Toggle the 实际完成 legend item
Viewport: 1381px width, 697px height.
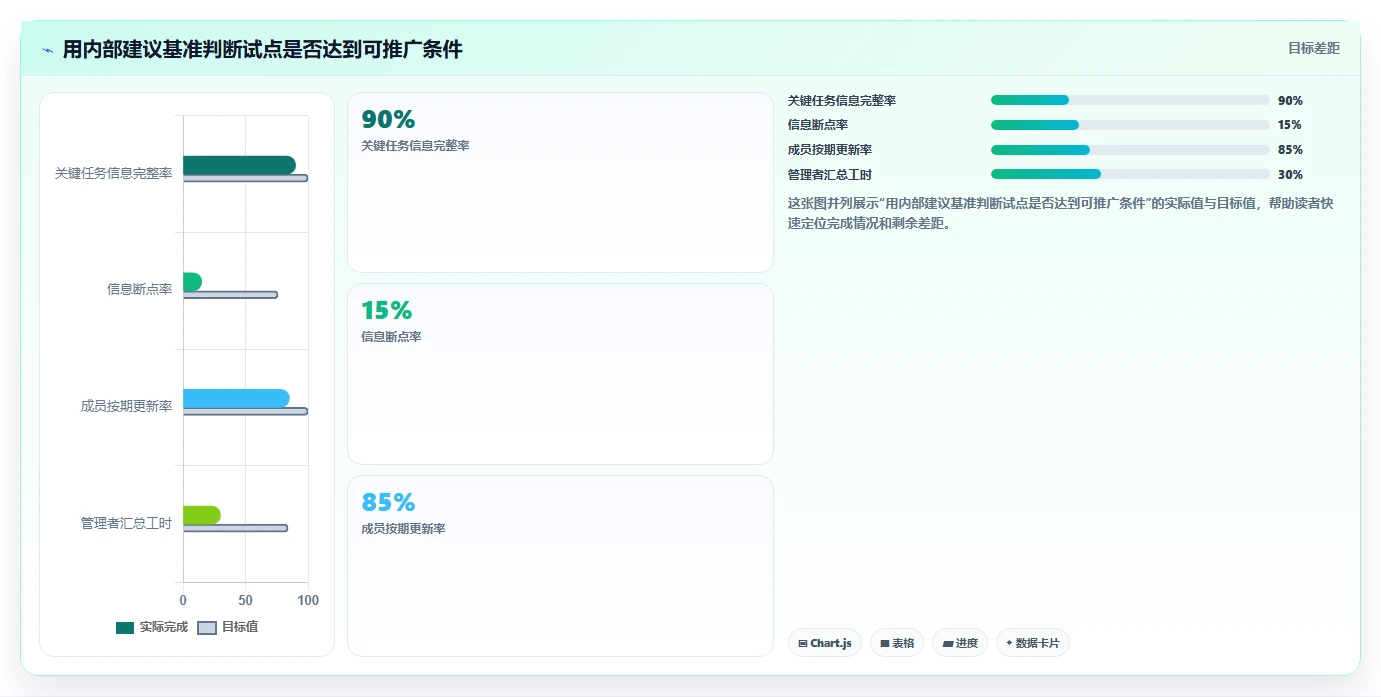152,627
